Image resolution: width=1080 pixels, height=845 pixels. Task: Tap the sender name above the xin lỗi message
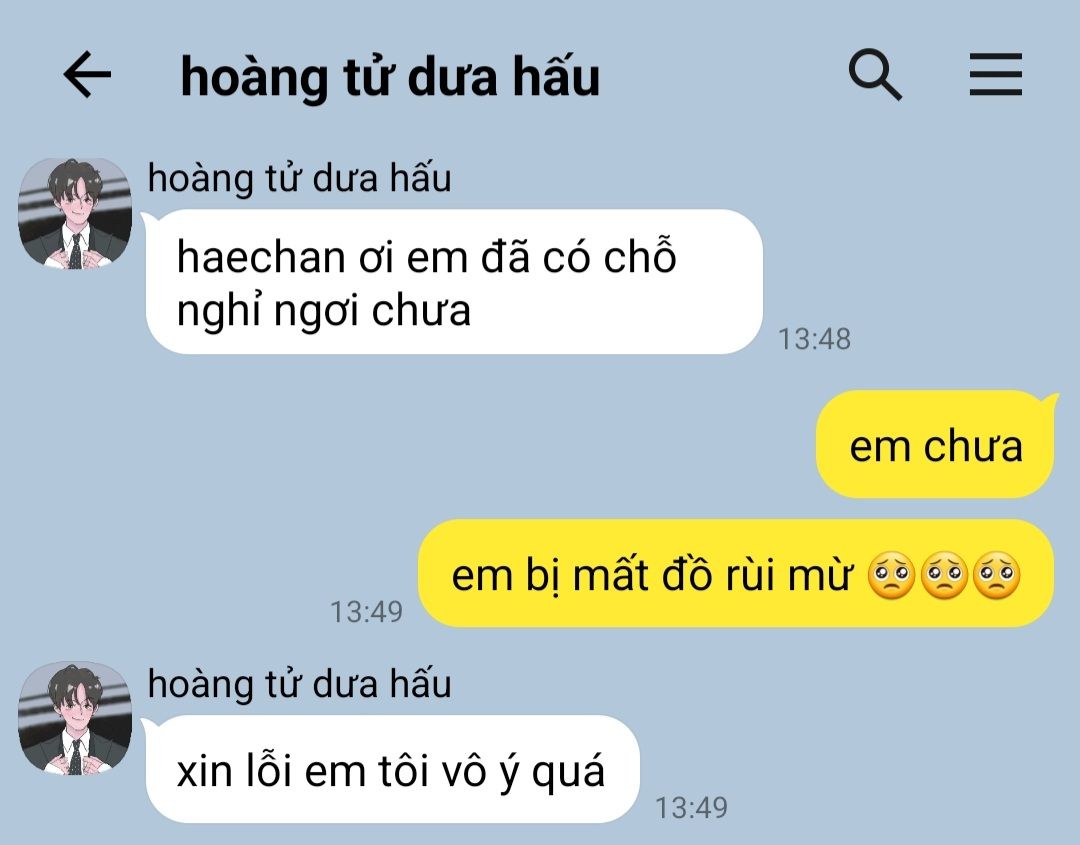point(300,684)
